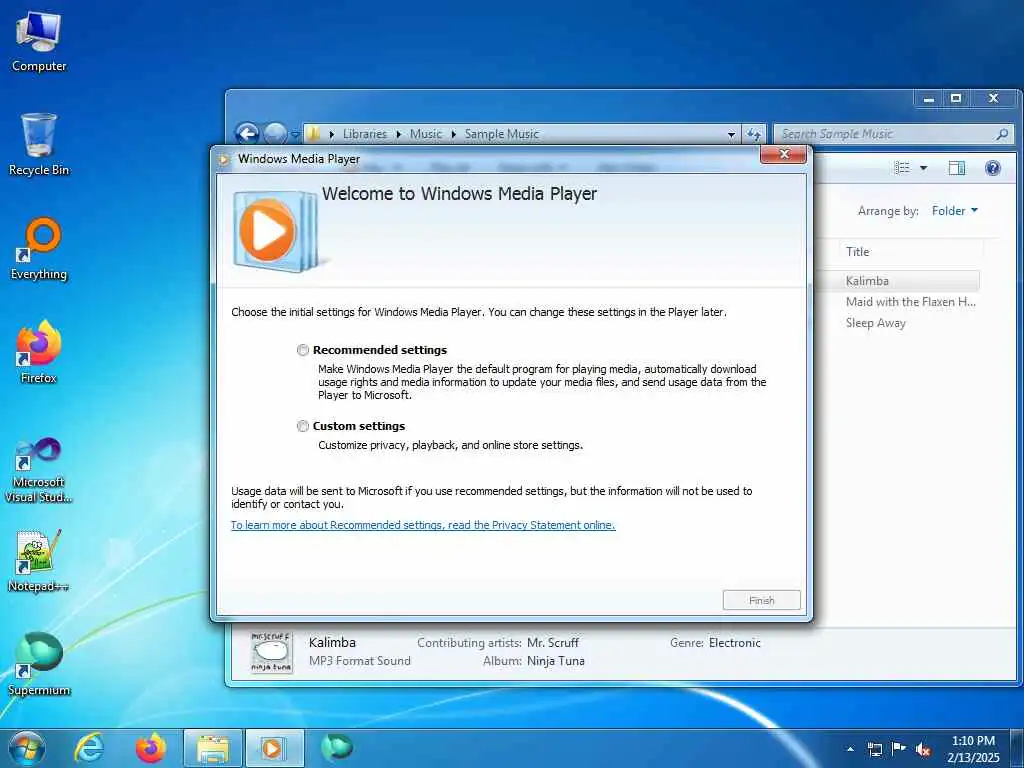Click the Electronic genre value
The image size is (1024, 768).
point(735,643)
